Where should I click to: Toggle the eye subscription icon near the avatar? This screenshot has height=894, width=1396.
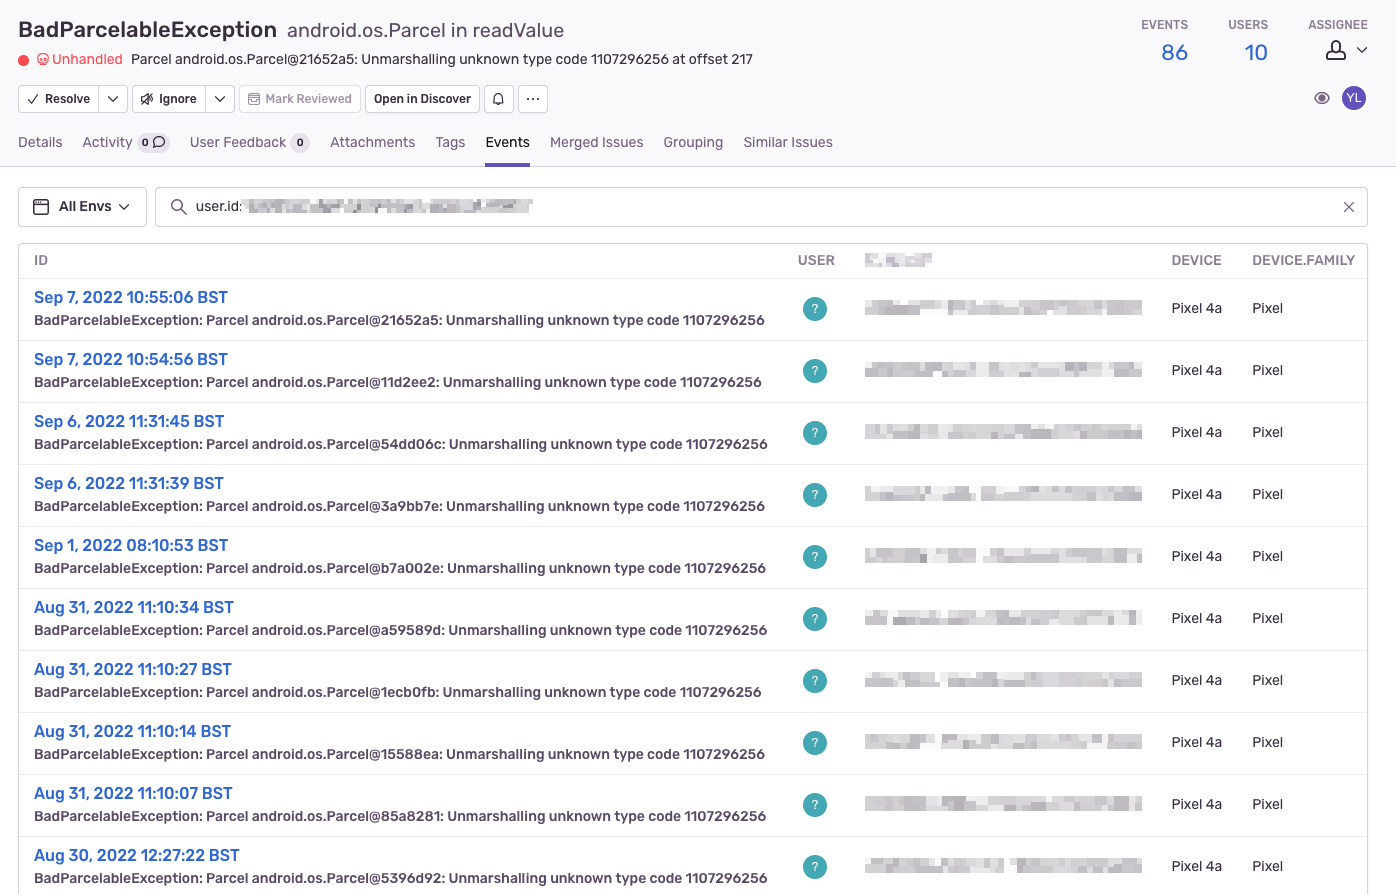1322,98
